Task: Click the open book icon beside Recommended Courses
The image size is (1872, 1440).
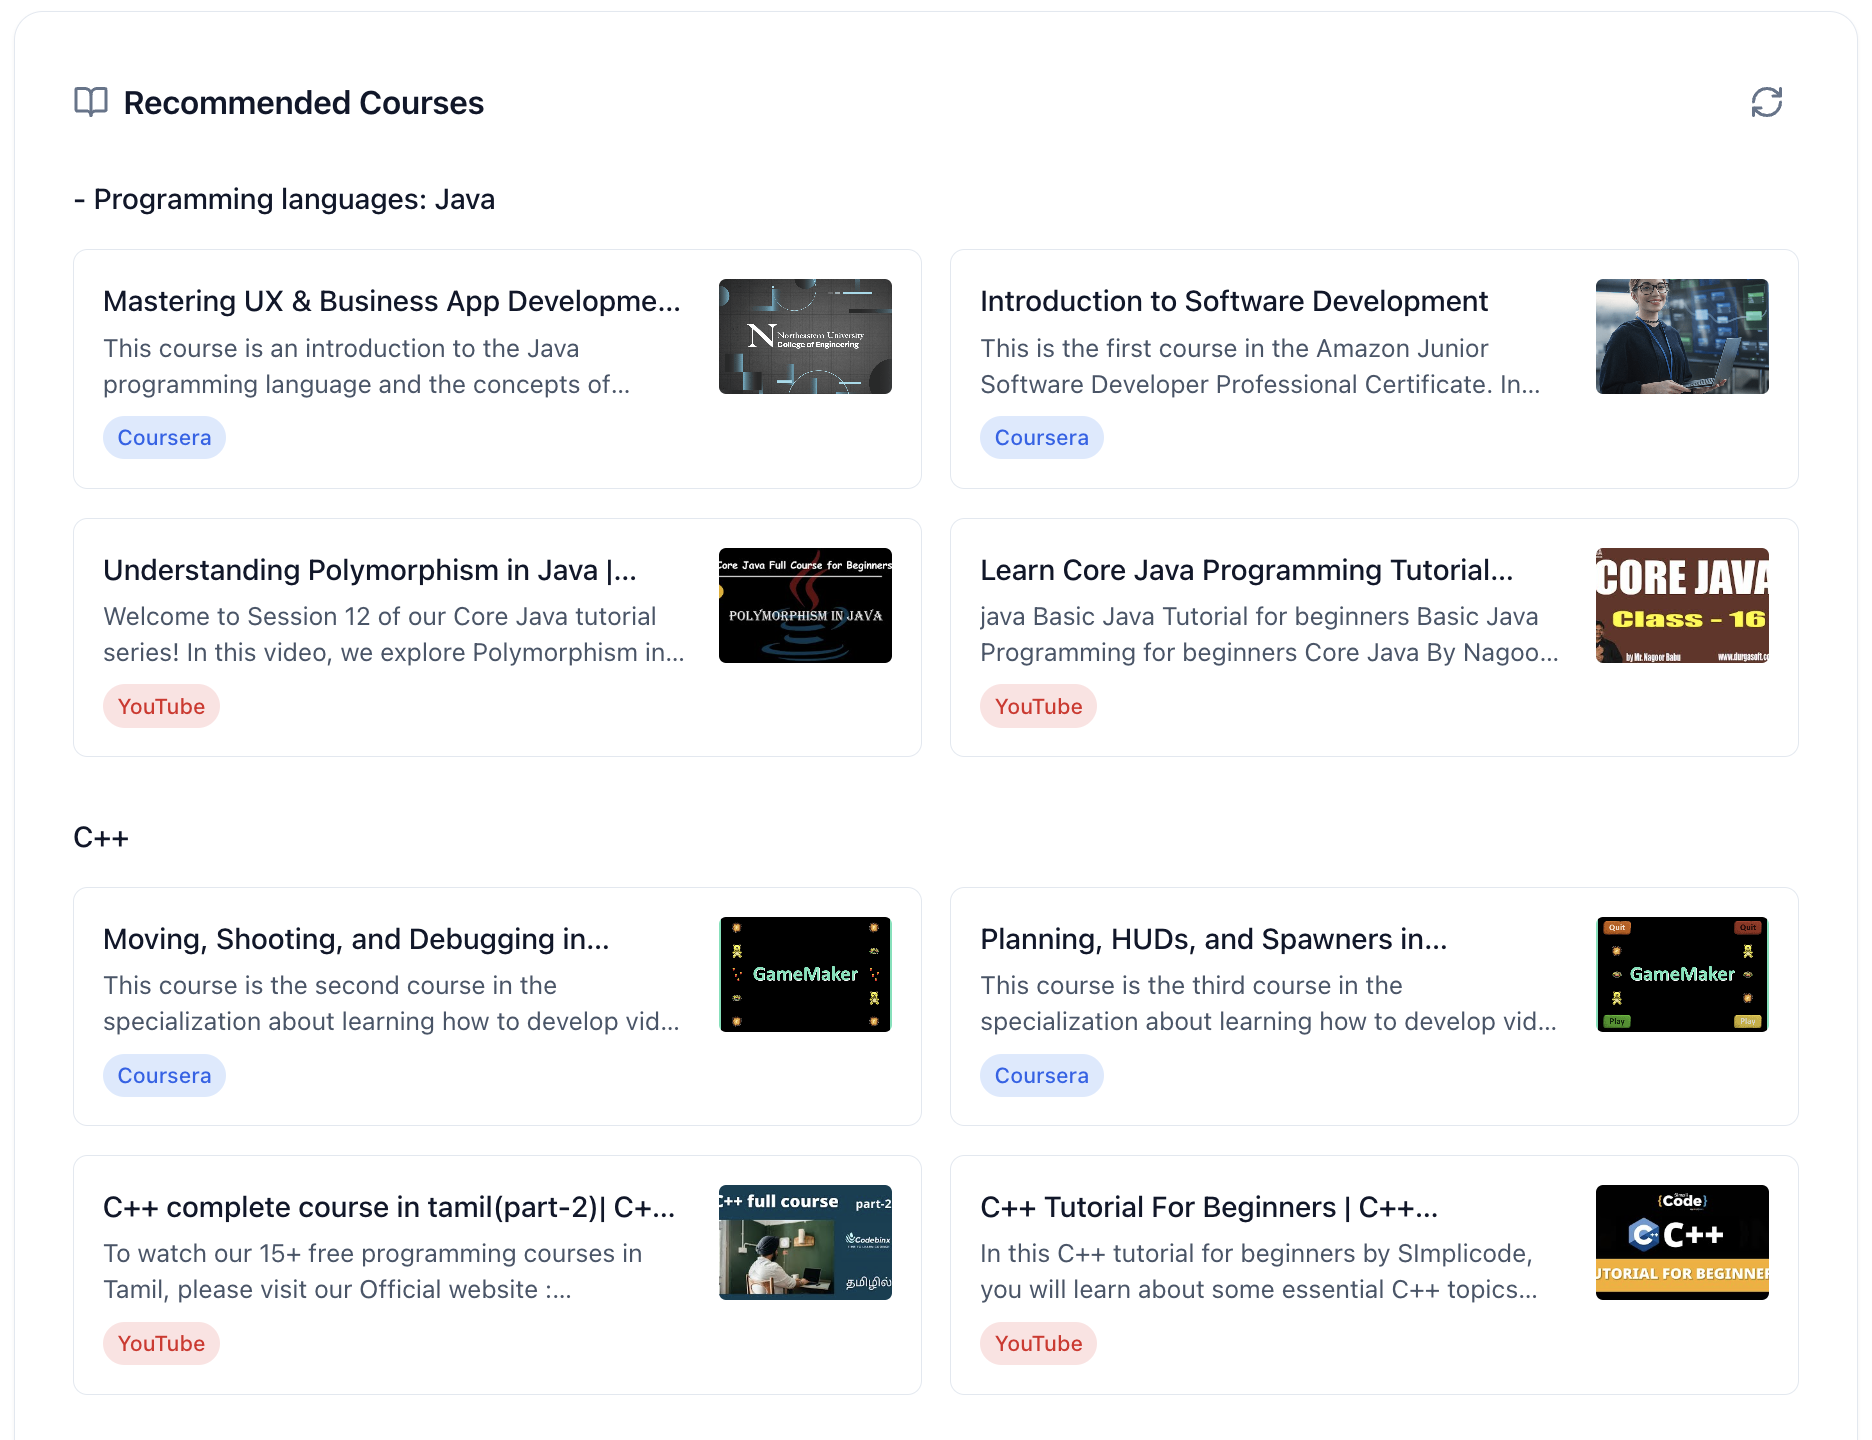Action: [91, 101]
